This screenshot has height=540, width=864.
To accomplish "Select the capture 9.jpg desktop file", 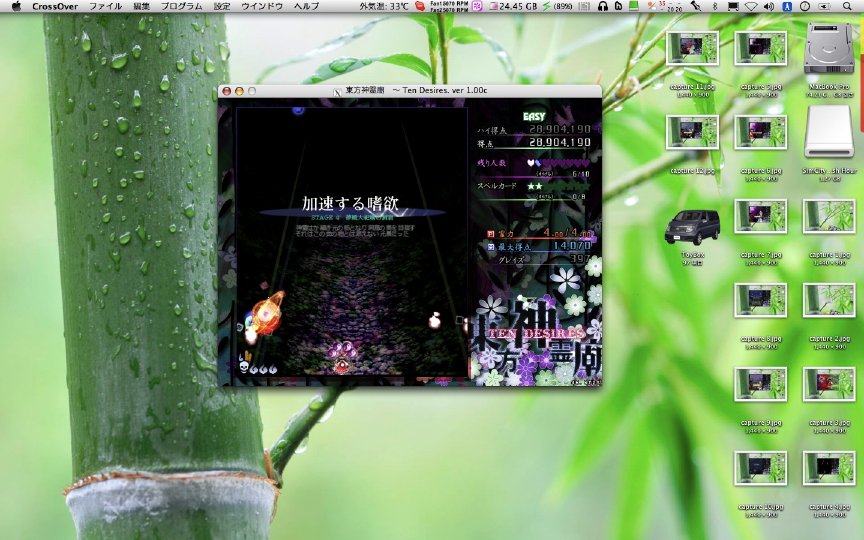I will pyautogui.click(x=760, y=384).
